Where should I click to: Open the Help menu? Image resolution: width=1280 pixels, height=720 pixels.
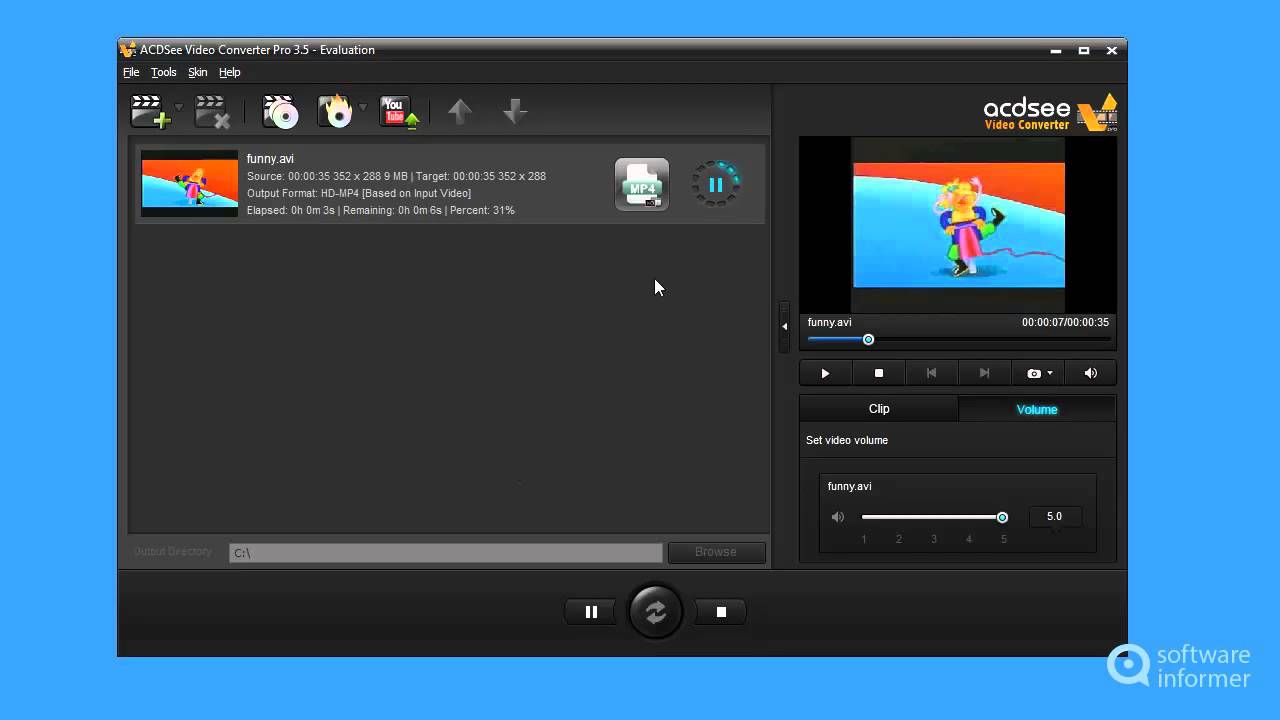230,72
